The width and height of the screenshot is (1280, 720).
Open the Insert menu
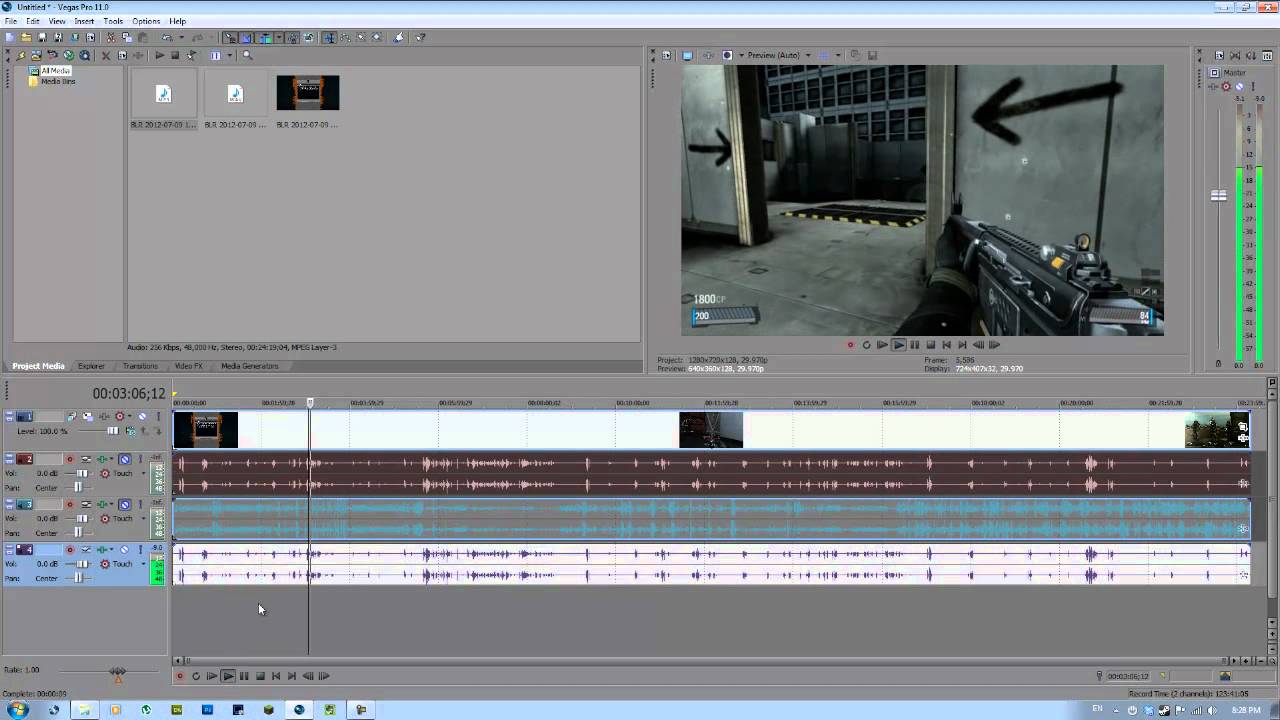(x=84, y=21)
